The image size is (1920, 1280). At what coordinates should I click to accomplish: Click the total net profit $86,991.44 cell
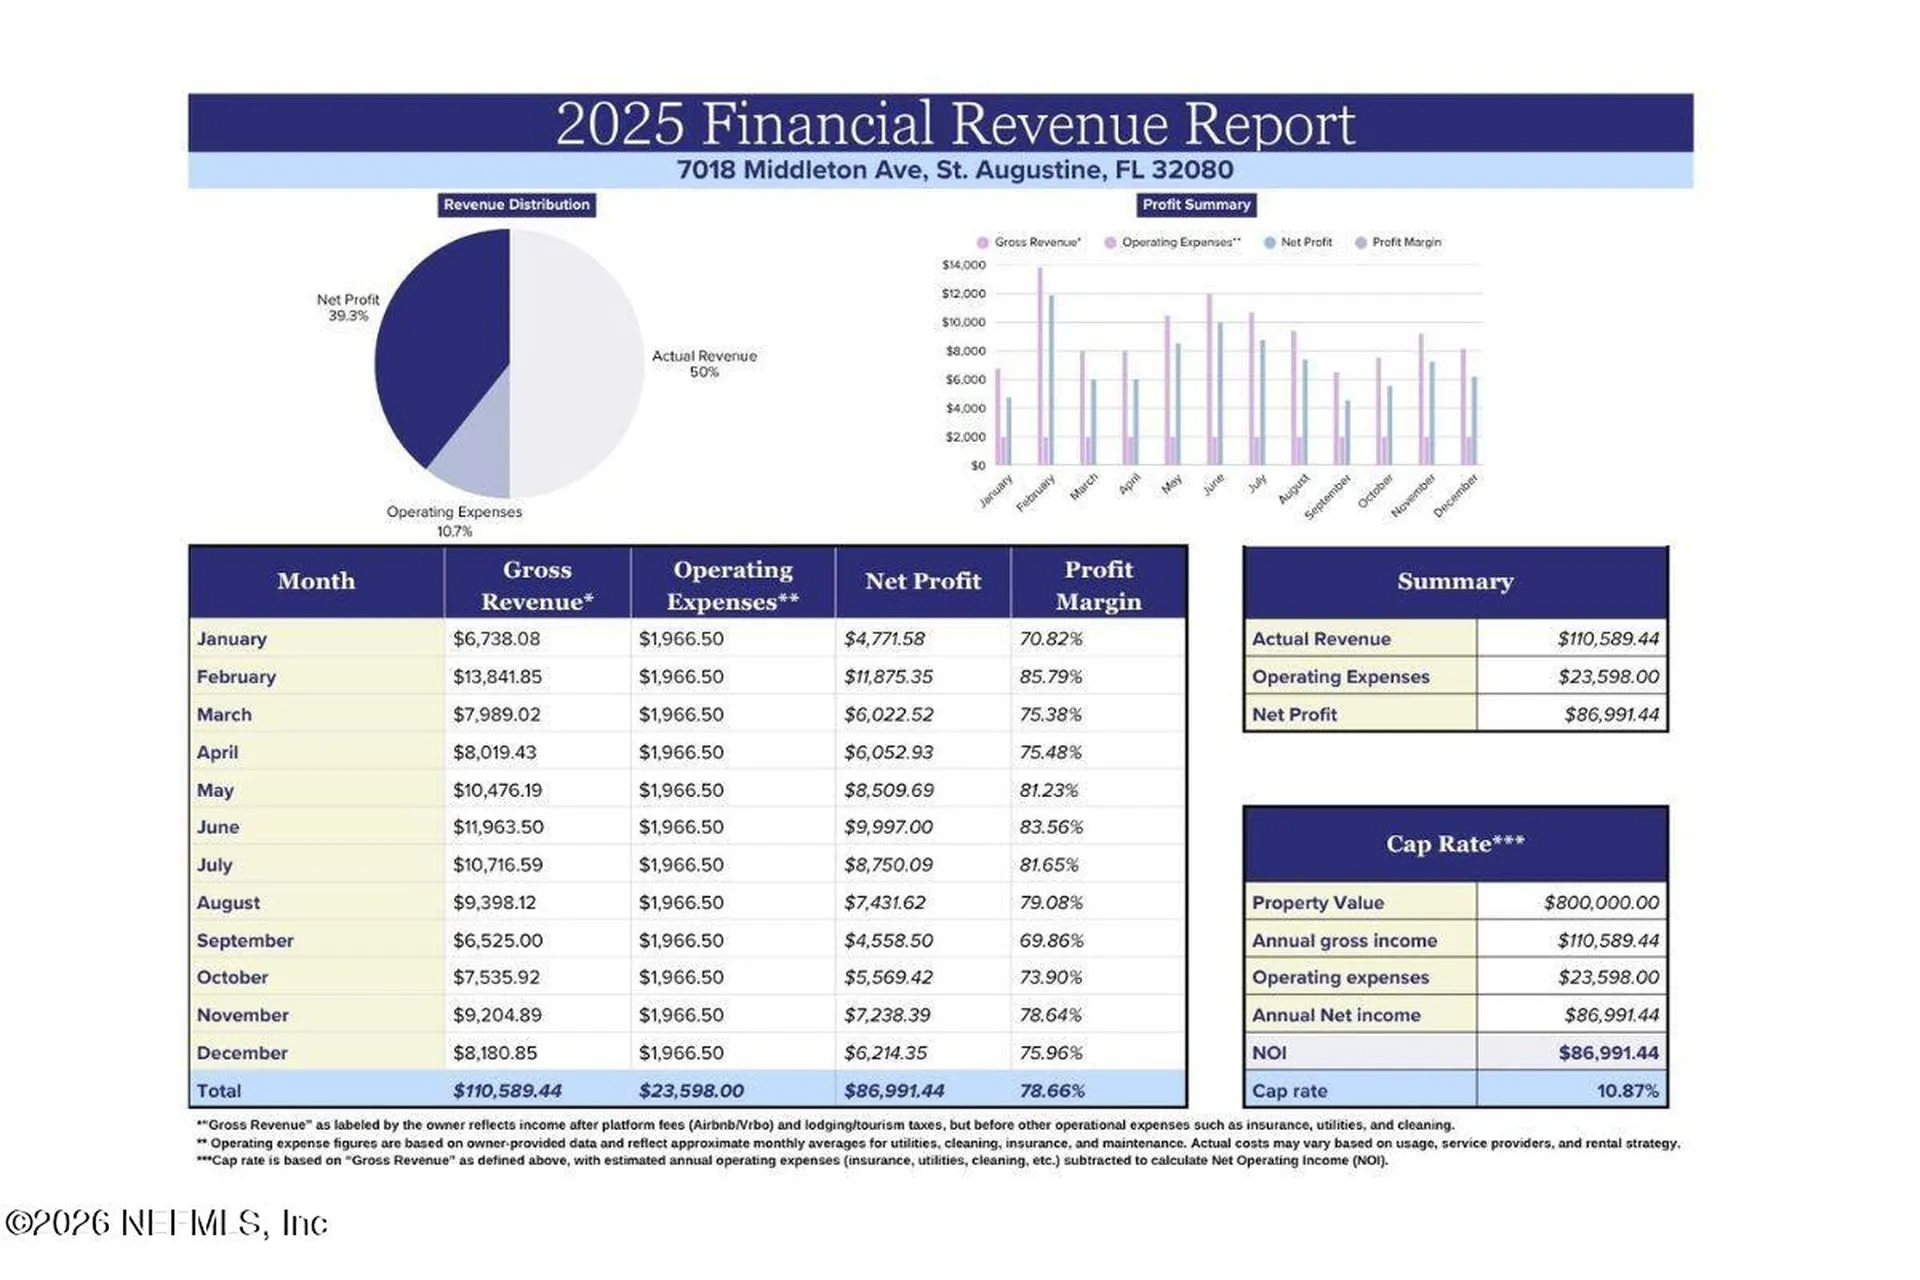coord(894,1090)
